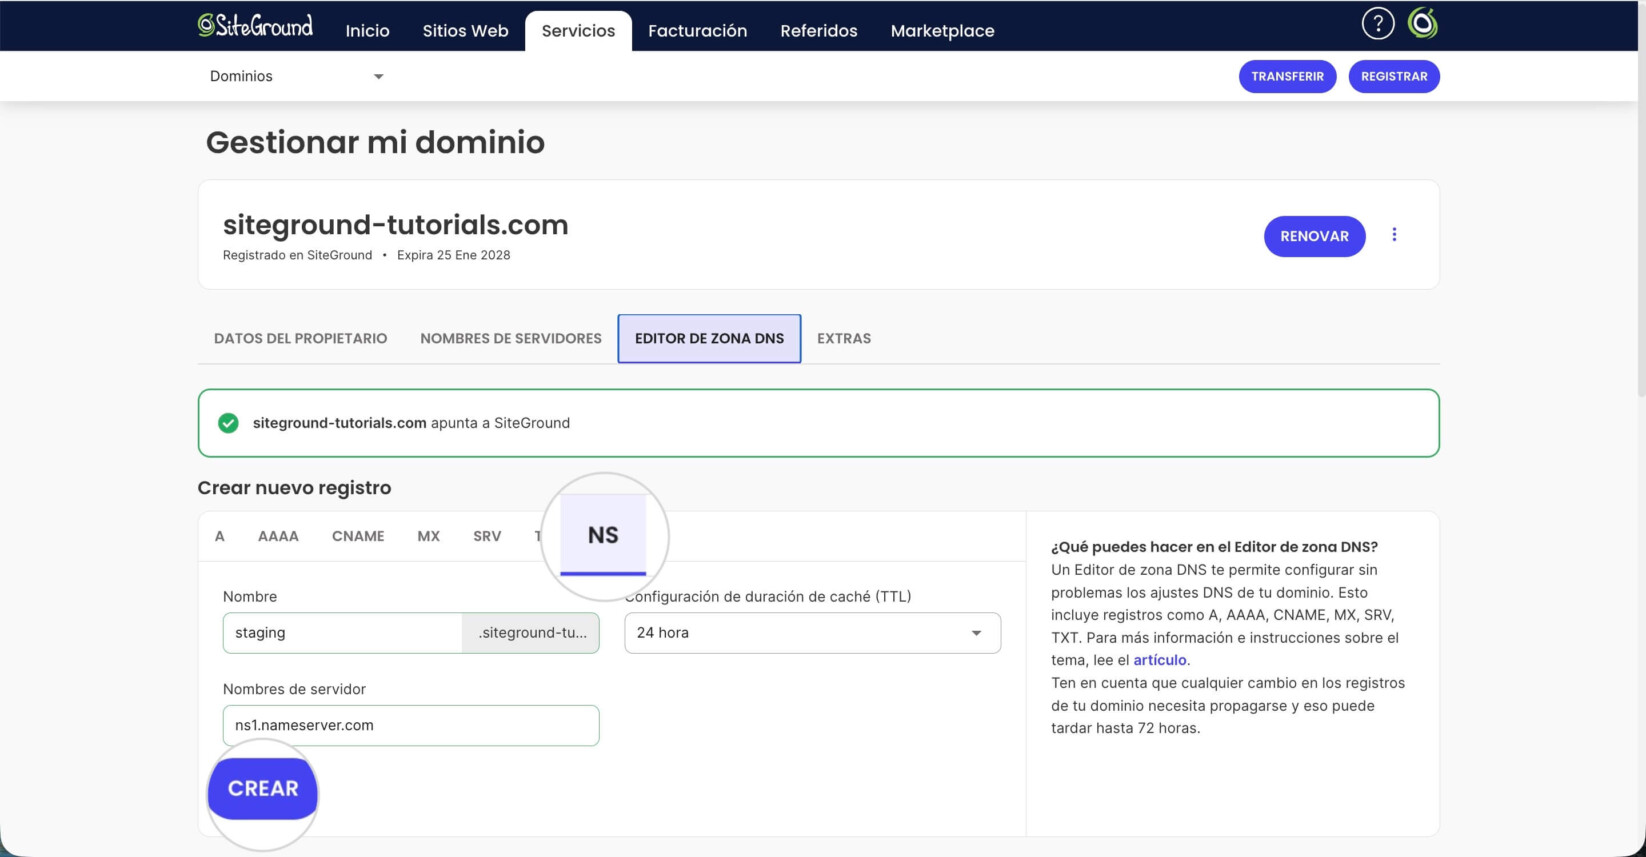The width and height of the screenshot is (1646, 857).
Task: Click the RENOVAR button
Action: (1314, 236)
